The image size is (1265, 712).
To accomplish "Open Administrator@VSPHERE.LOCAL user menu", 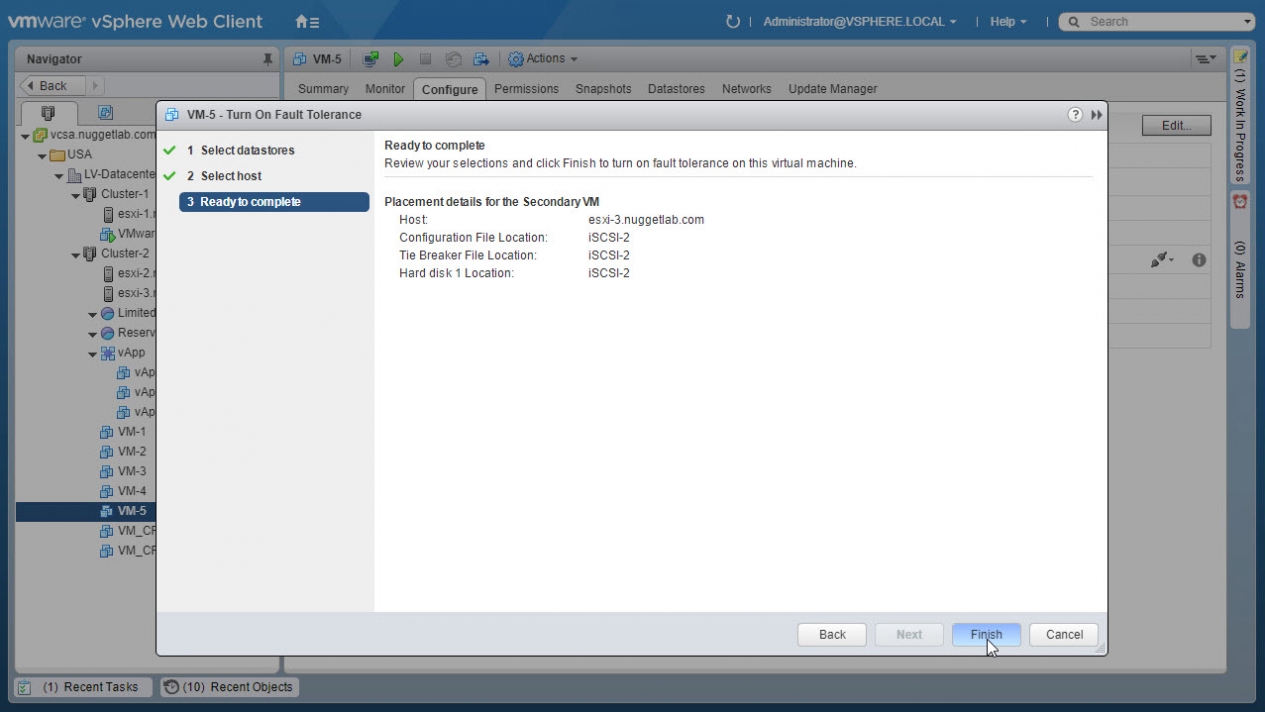I will 859,21.
